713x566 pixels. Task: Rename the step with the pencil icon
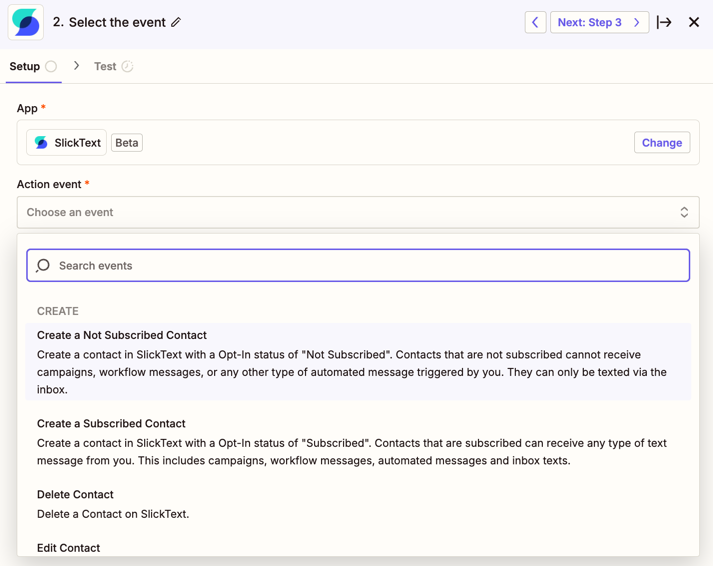(x=176, y=22)
